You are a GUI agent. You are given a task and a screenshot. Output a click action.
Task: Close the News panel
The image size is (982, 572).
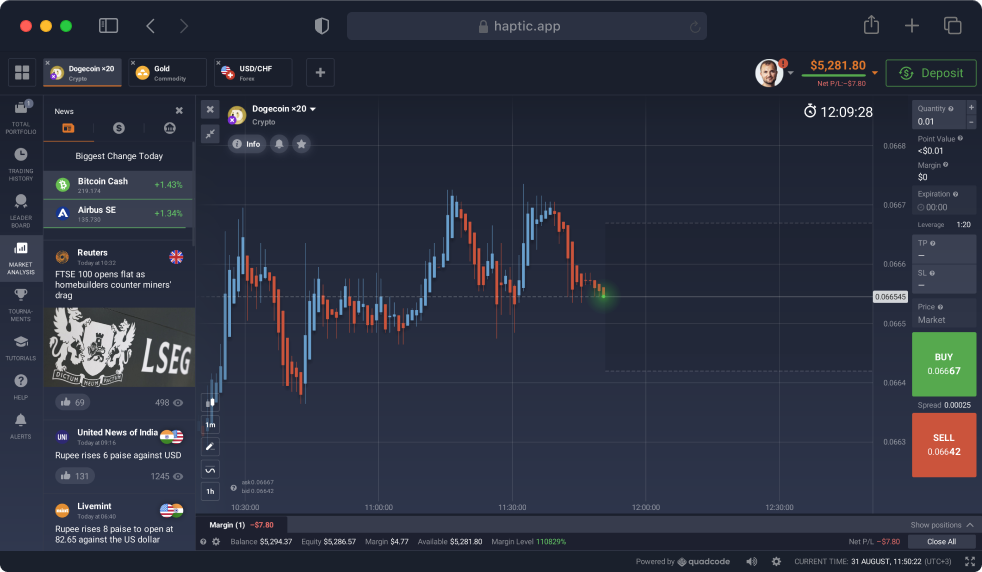click(179, 111)
